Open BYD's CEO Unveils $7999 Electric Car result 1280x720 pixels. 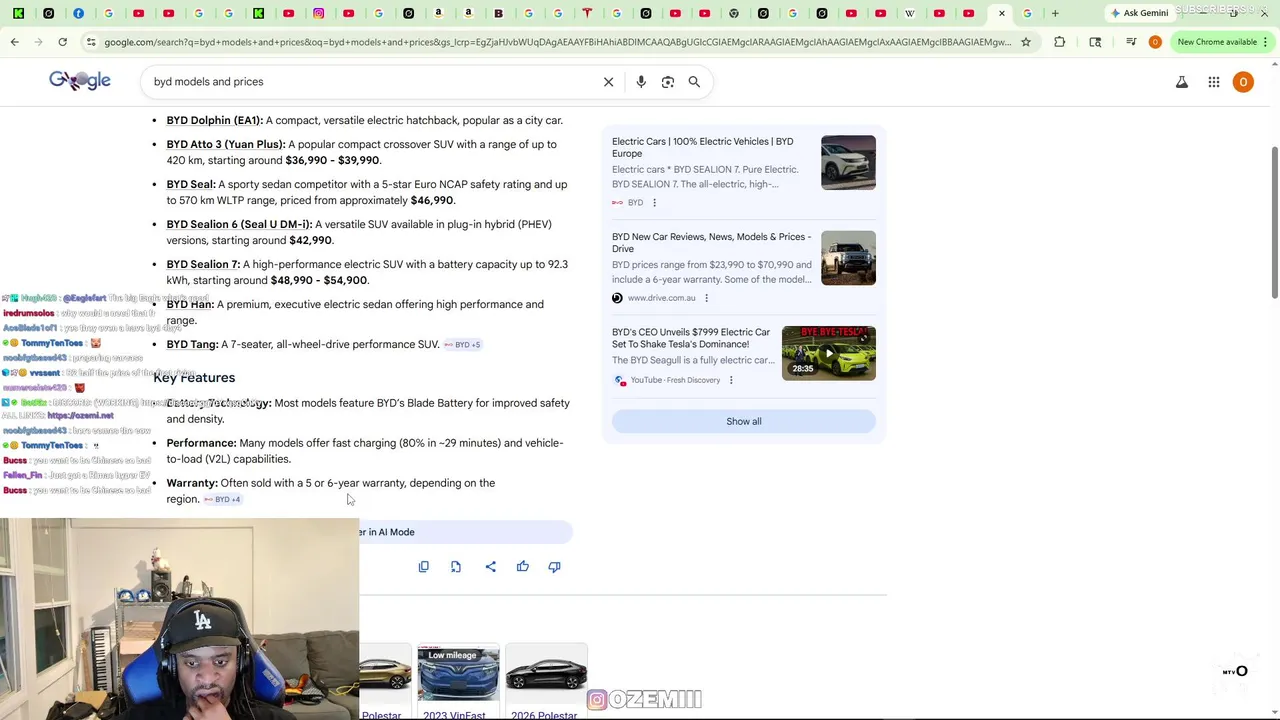click(691, 338)
